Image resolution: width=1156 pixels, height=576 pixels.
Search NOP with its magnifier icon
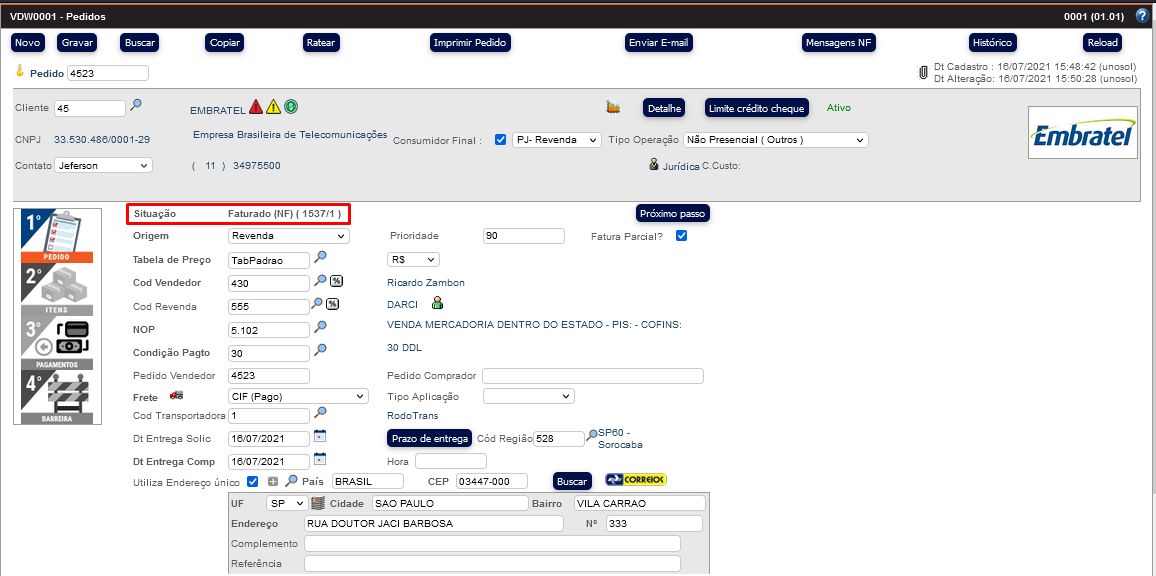(321, 327)
